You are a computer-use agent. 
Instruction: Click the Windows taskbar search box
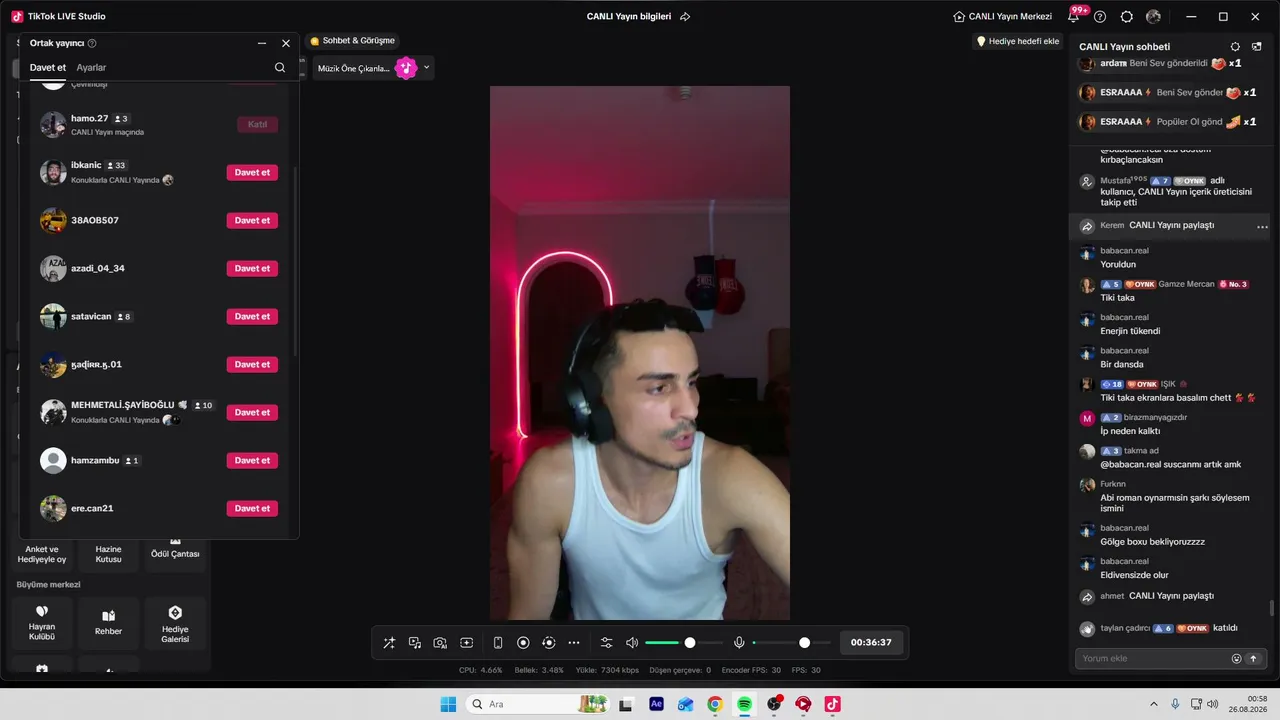click(538, 704)
